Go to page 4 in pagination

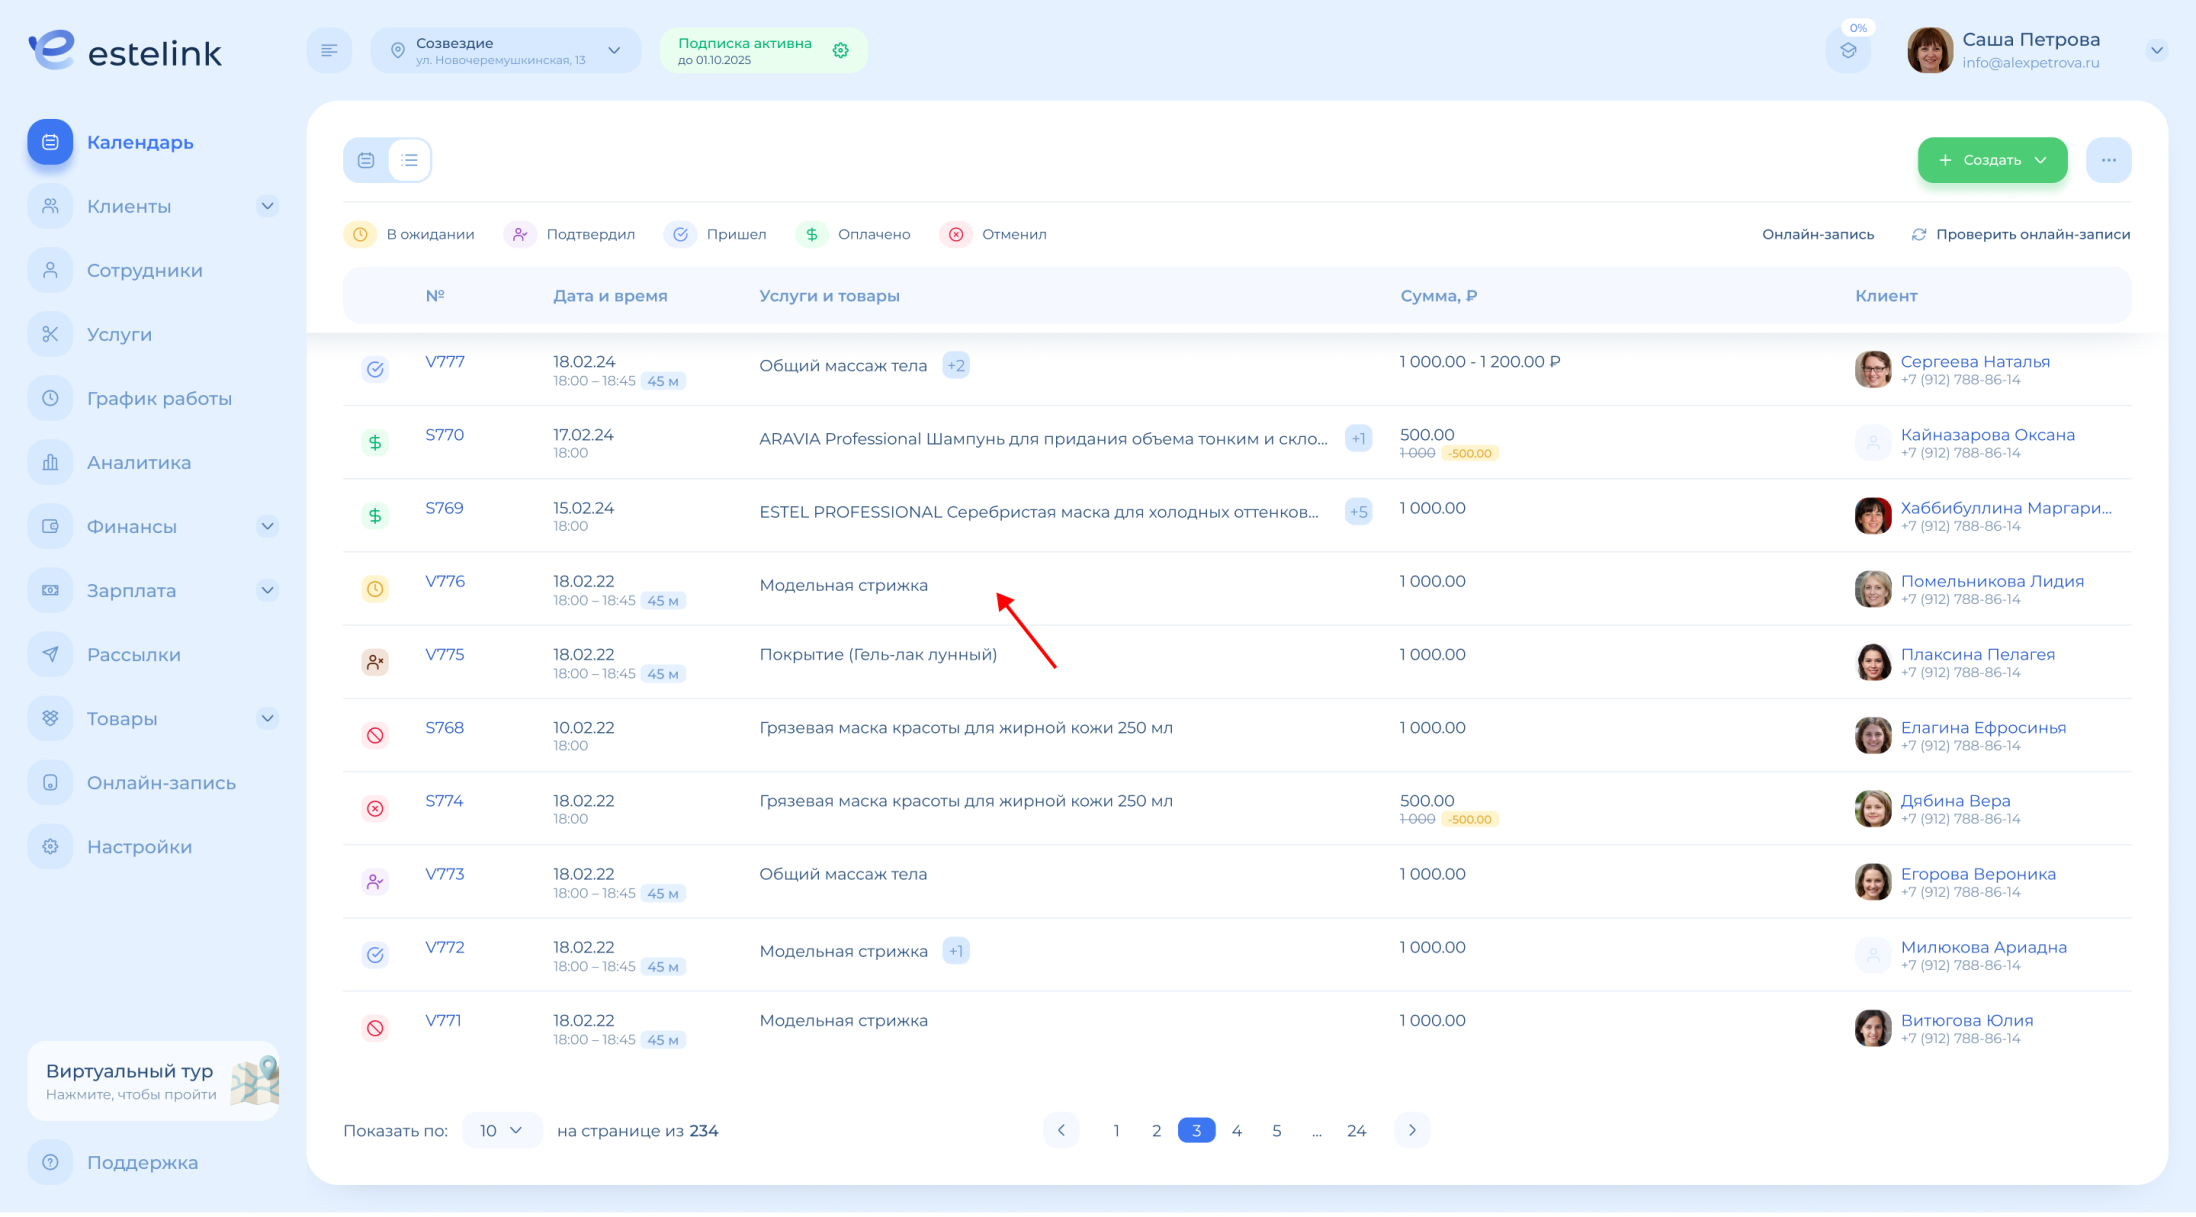(x=1236, y=1130)
